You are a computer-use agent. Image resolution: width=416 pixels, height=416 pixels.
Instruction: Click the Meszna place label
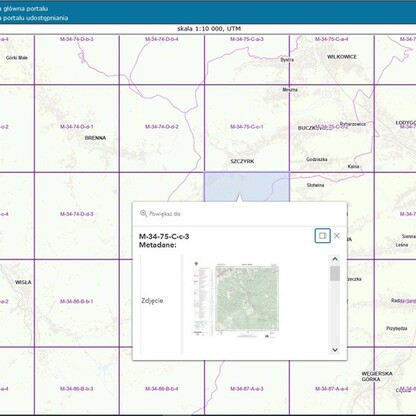(290, 90)
